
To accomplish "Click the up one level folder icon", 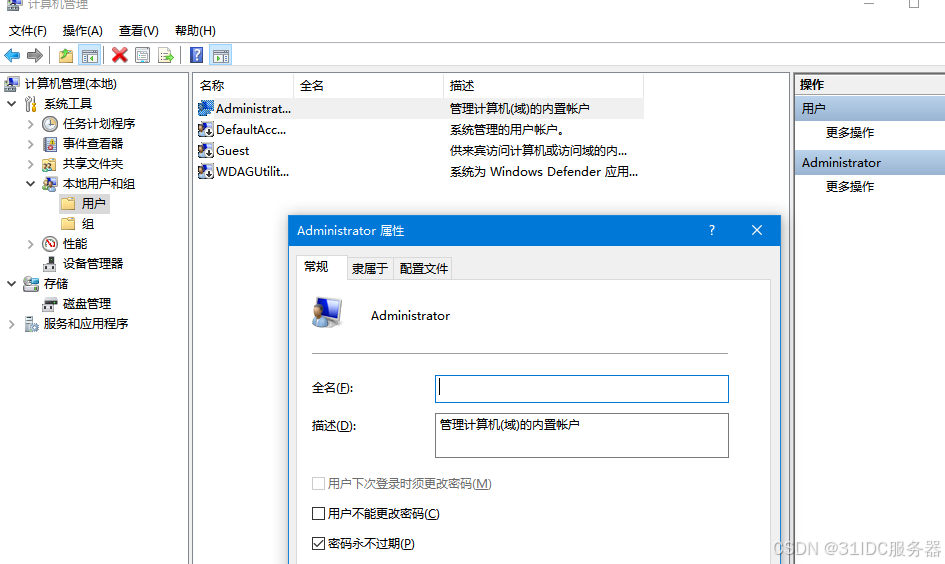I will click(x=66, y=56).
